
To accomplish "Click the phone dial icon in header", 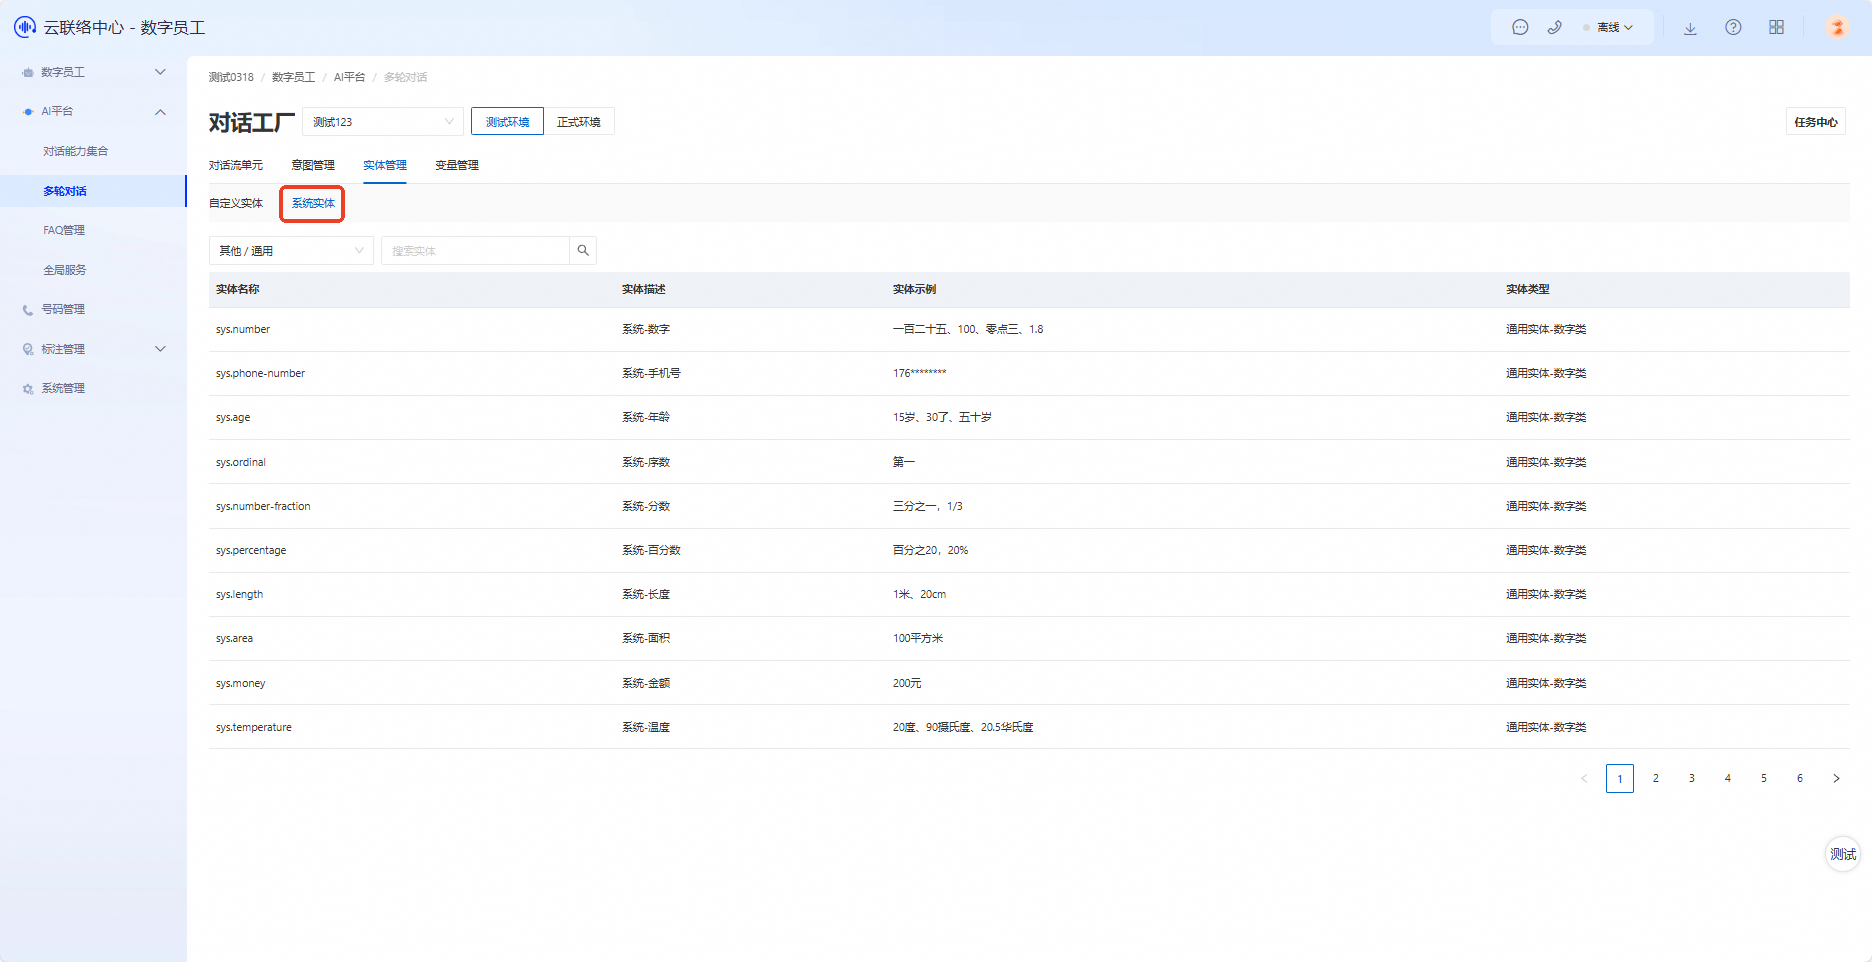I will (1554, 28).
